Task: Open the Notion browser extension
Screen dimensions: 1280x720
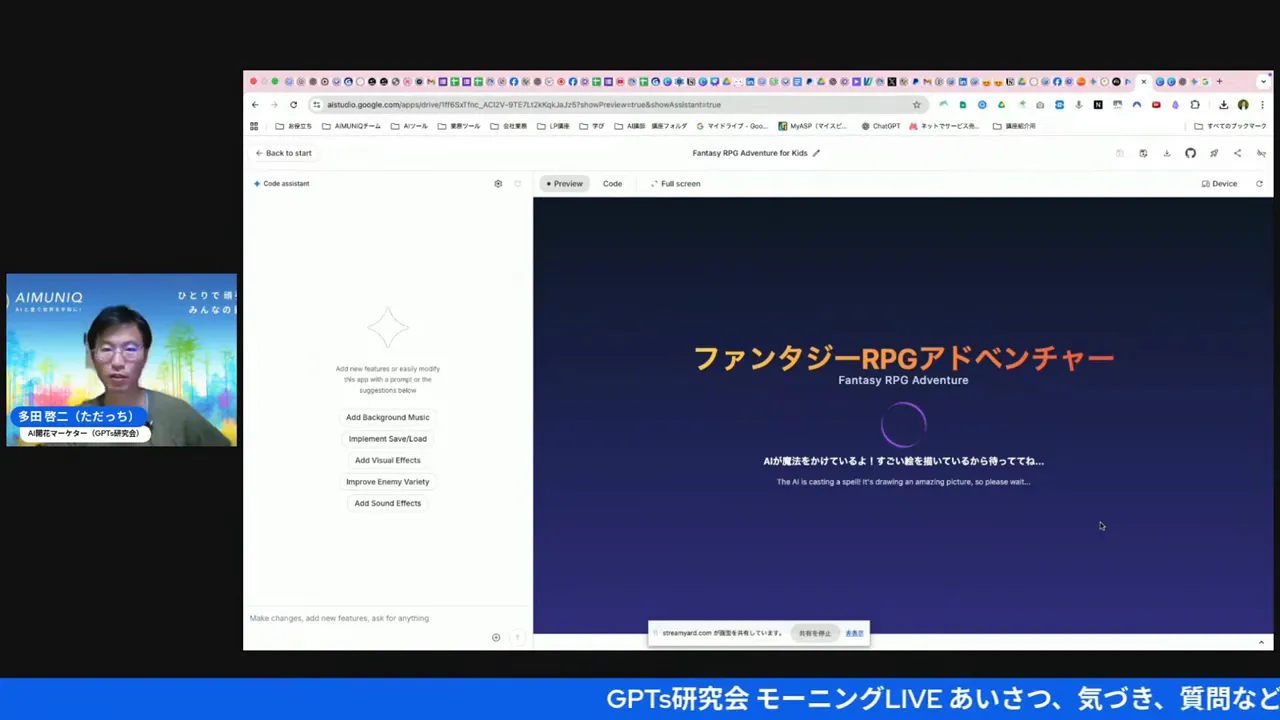Action: (x=1098, y=104)
